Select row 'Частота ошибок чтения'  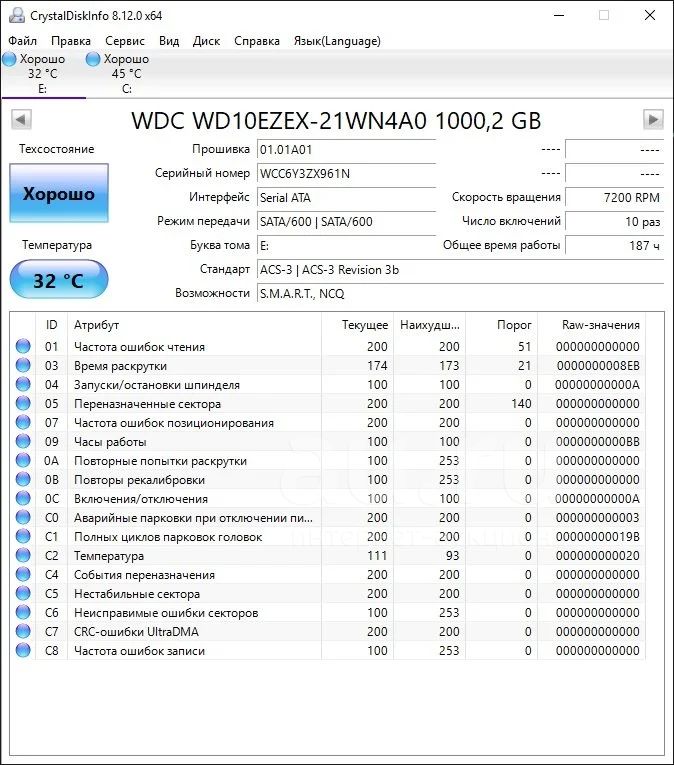point(327,346)
